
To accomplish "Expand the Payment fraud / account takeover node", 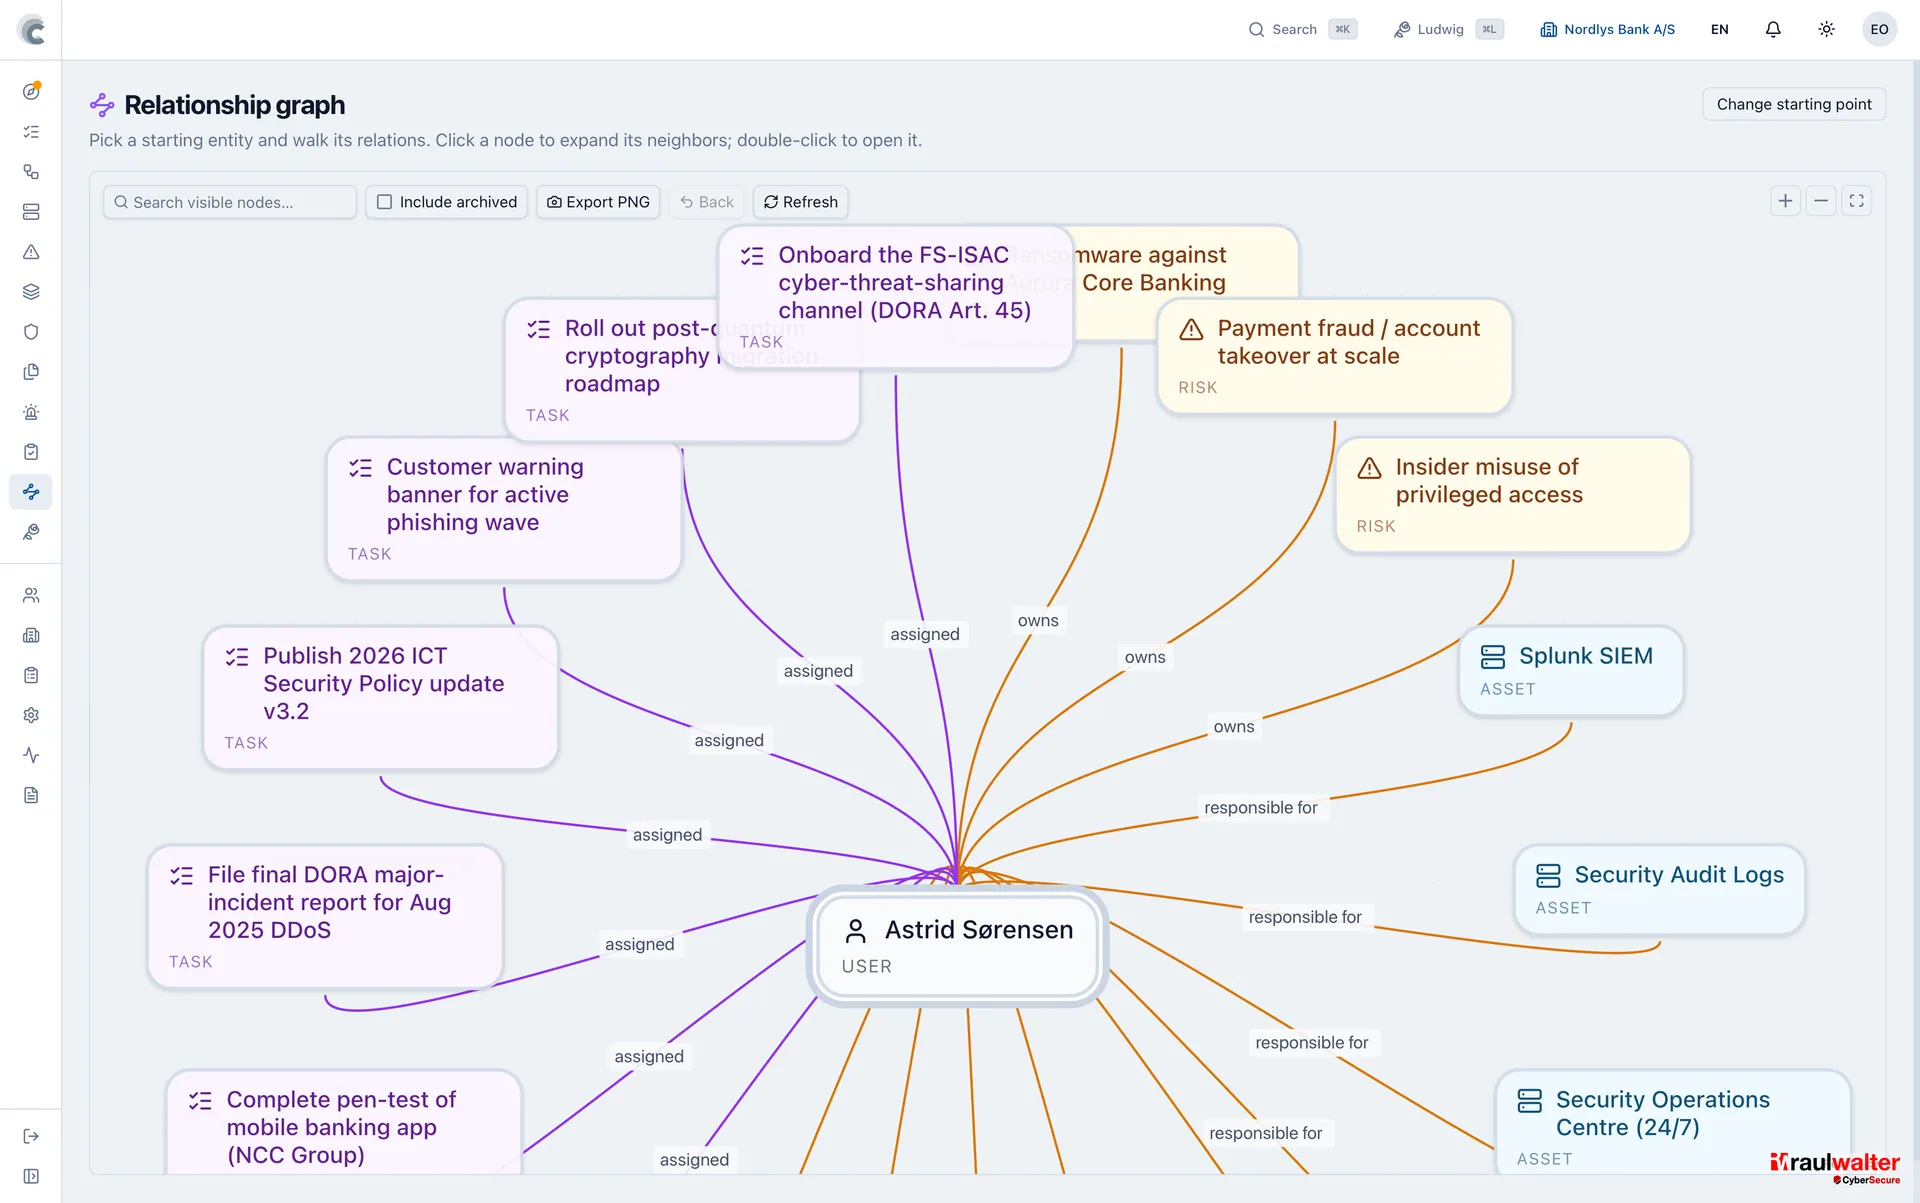I will click(1335, 356).
